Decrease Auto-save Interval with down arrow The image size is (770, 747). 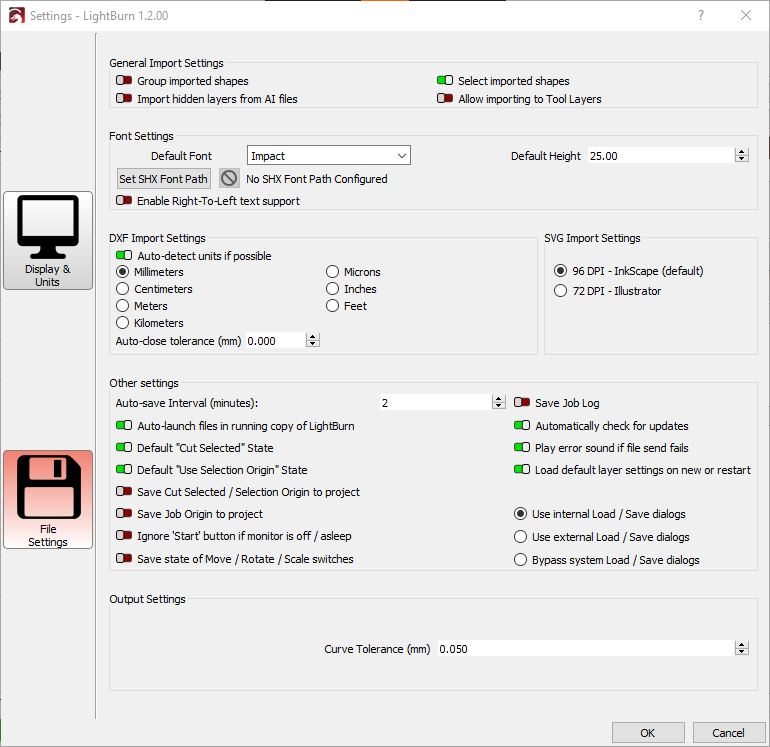point(498,406)
